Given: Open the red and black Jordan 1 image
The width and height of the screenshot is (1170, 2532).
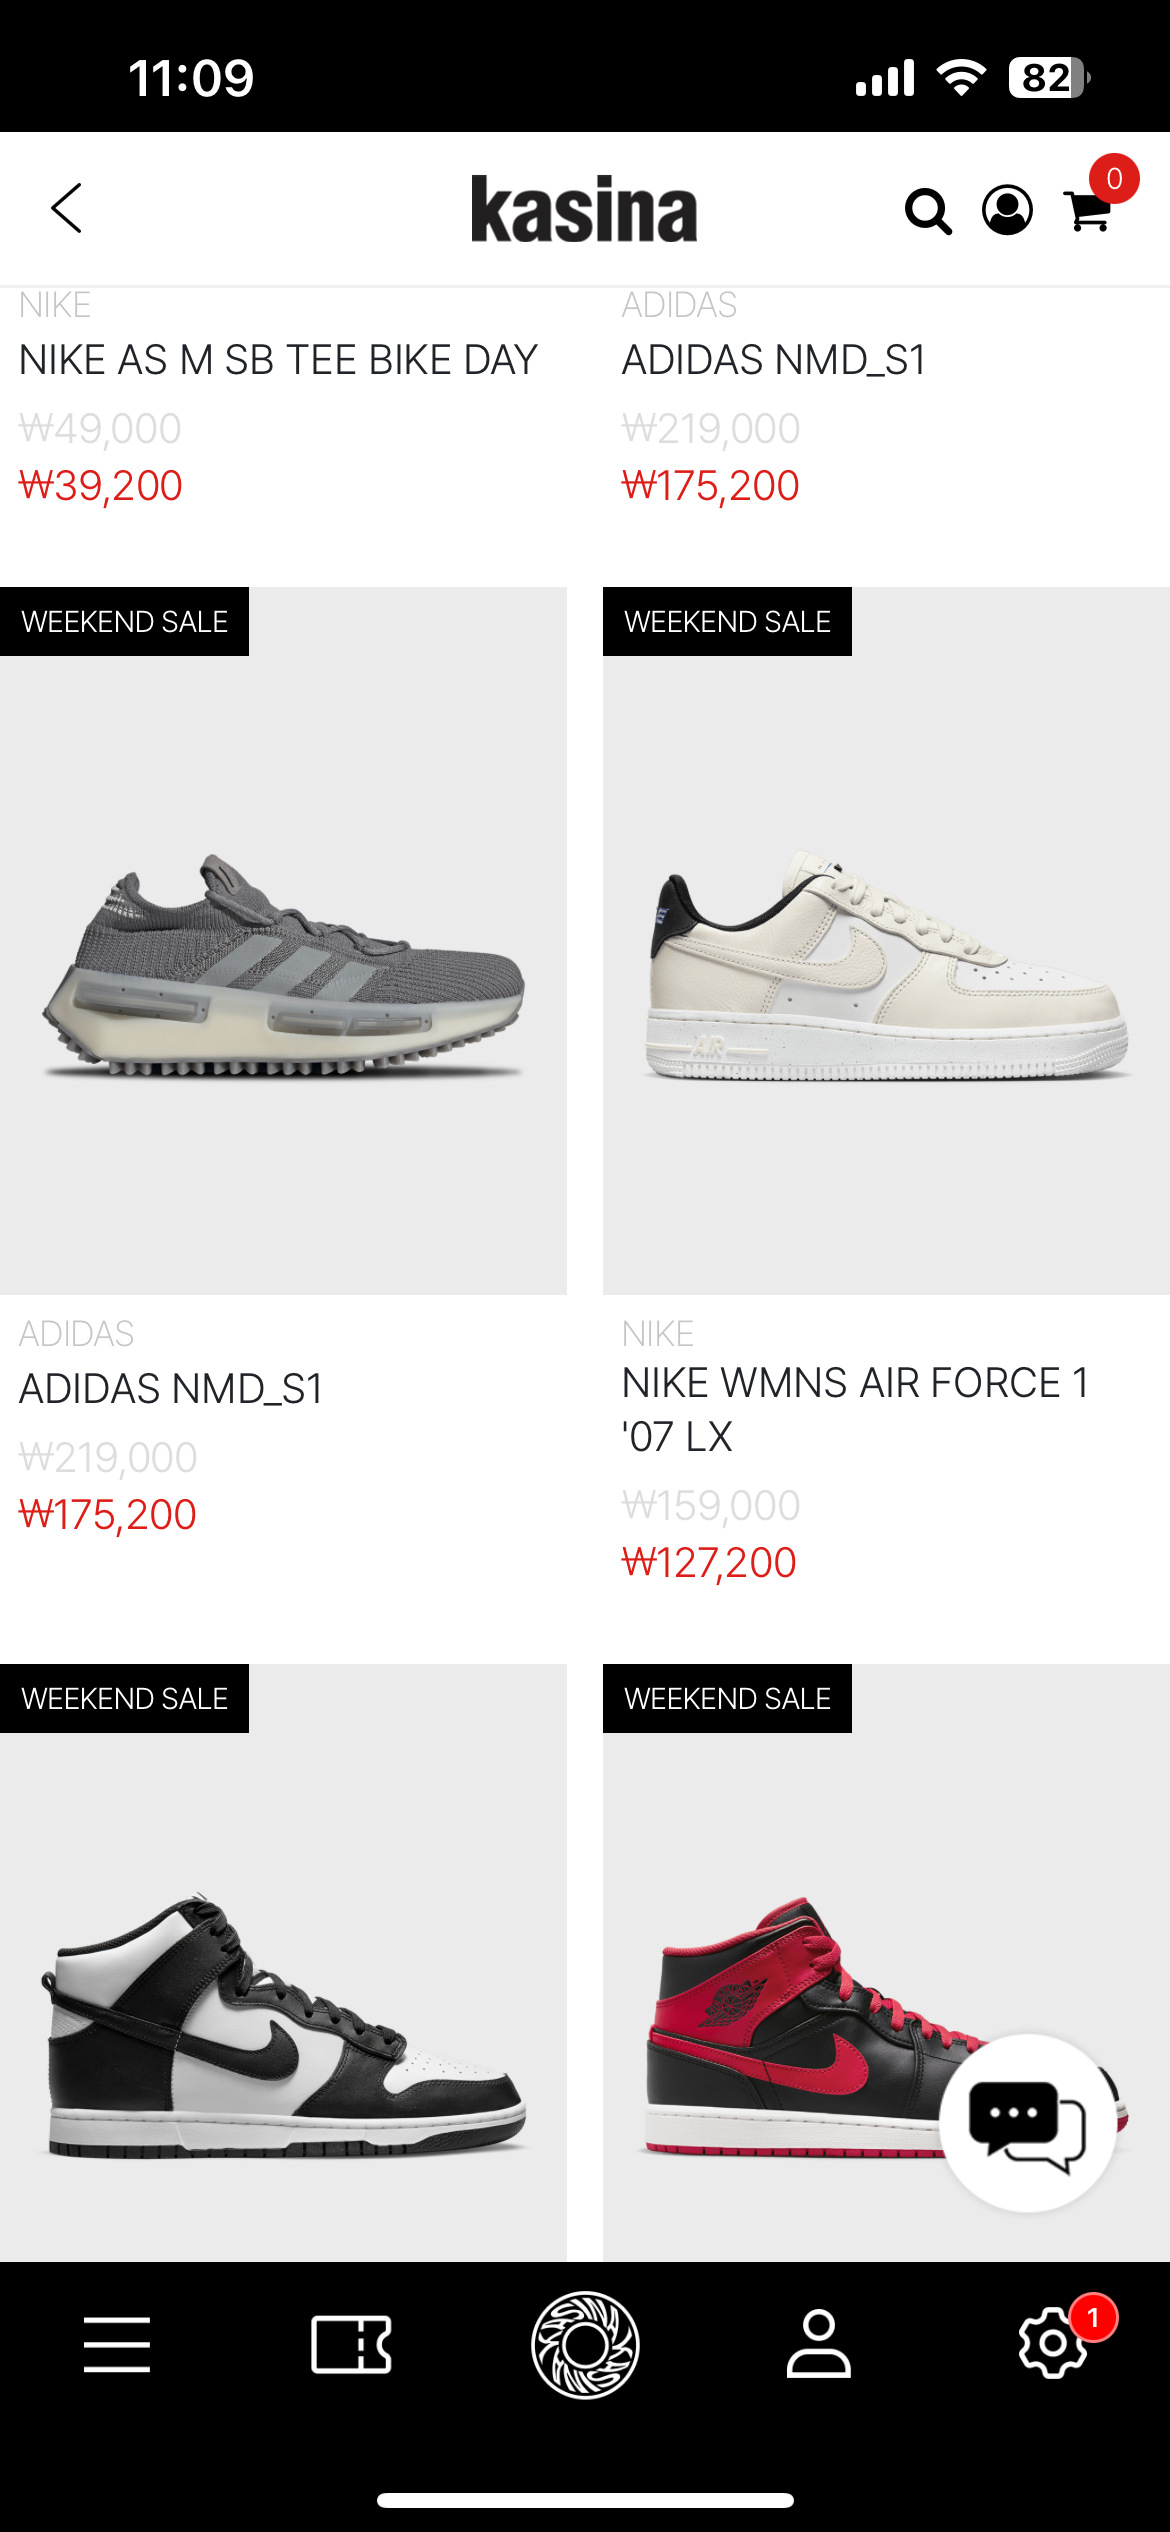Looking at the screenshot, I should click(x=886, y=1962).
